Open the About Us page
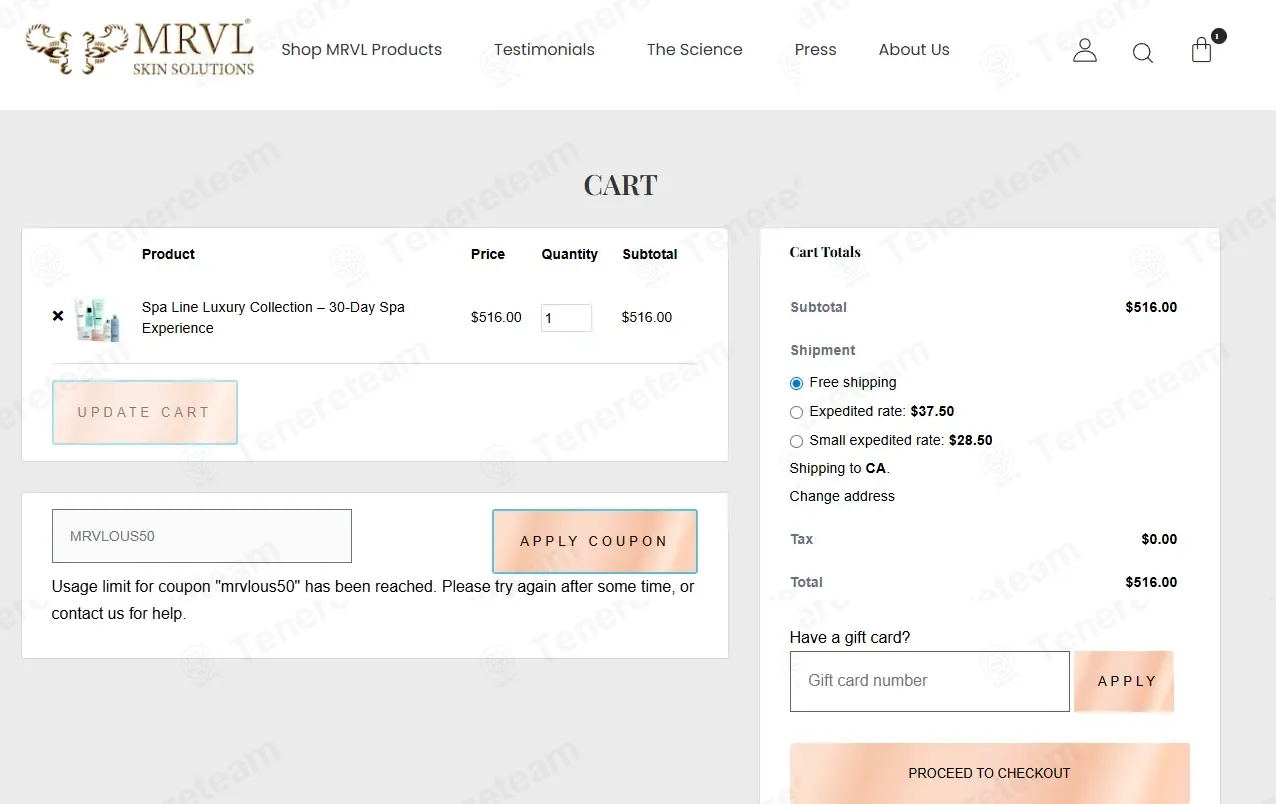Image resolution: width=1276 pixels, height=804 pixels. (914, 49)
